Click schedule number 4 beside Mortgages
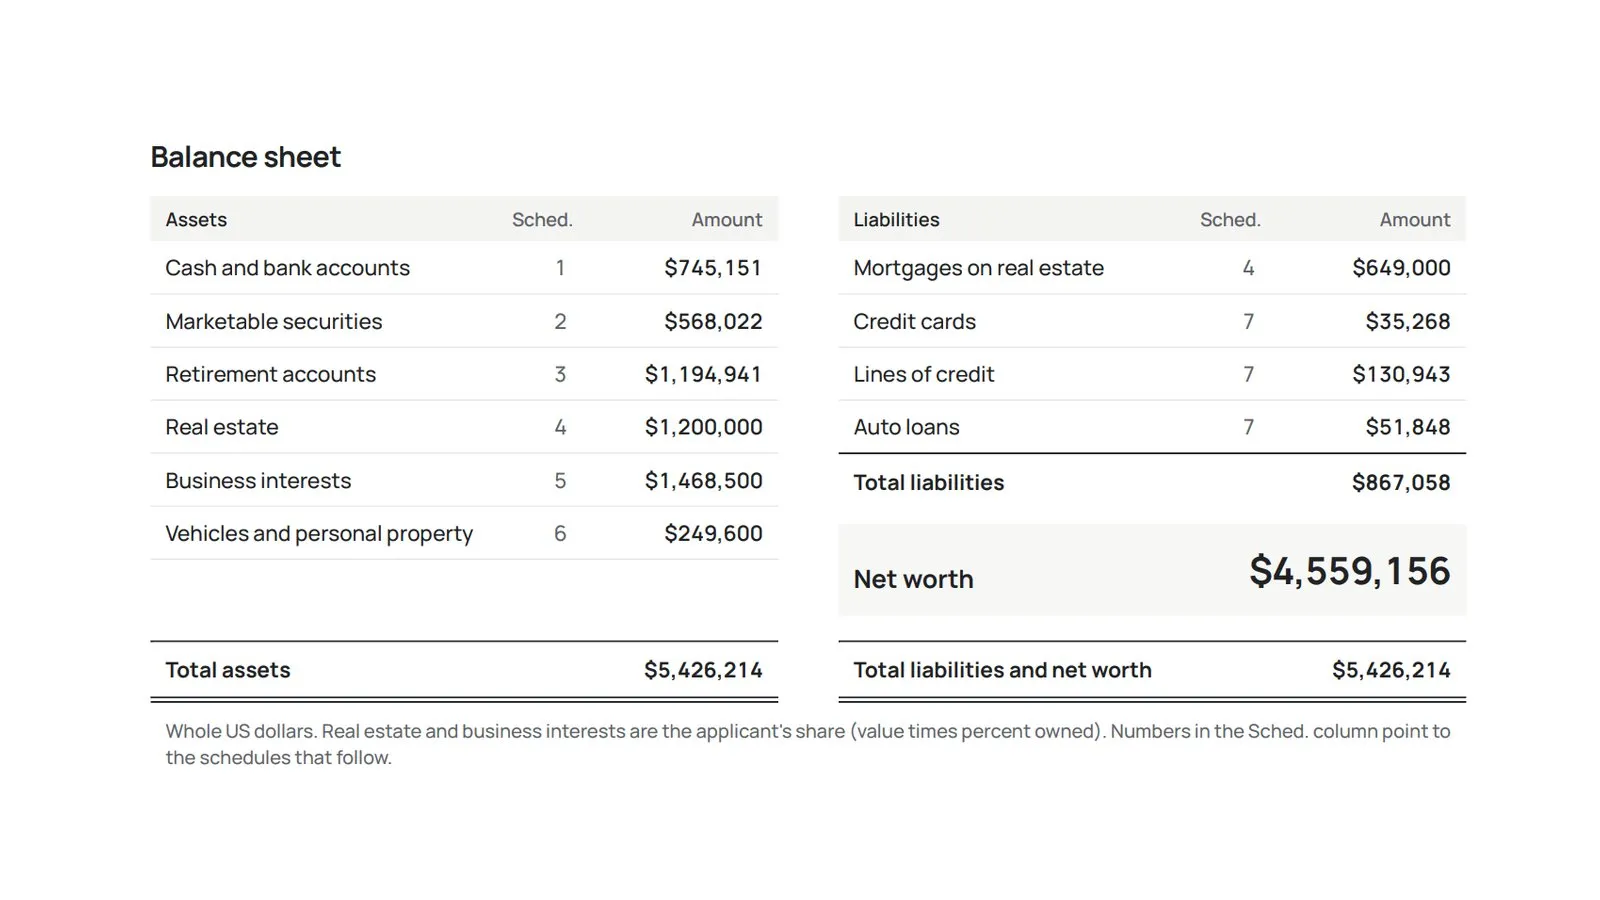This screenshot has width=1600, height=900. [x=1248, y=268]
